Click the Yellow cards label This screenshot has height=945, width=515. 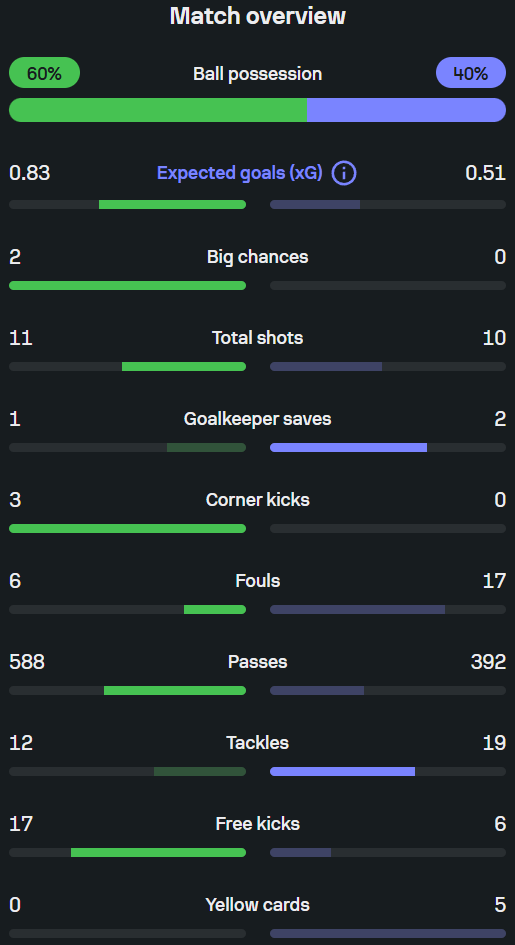pos(258,905)
